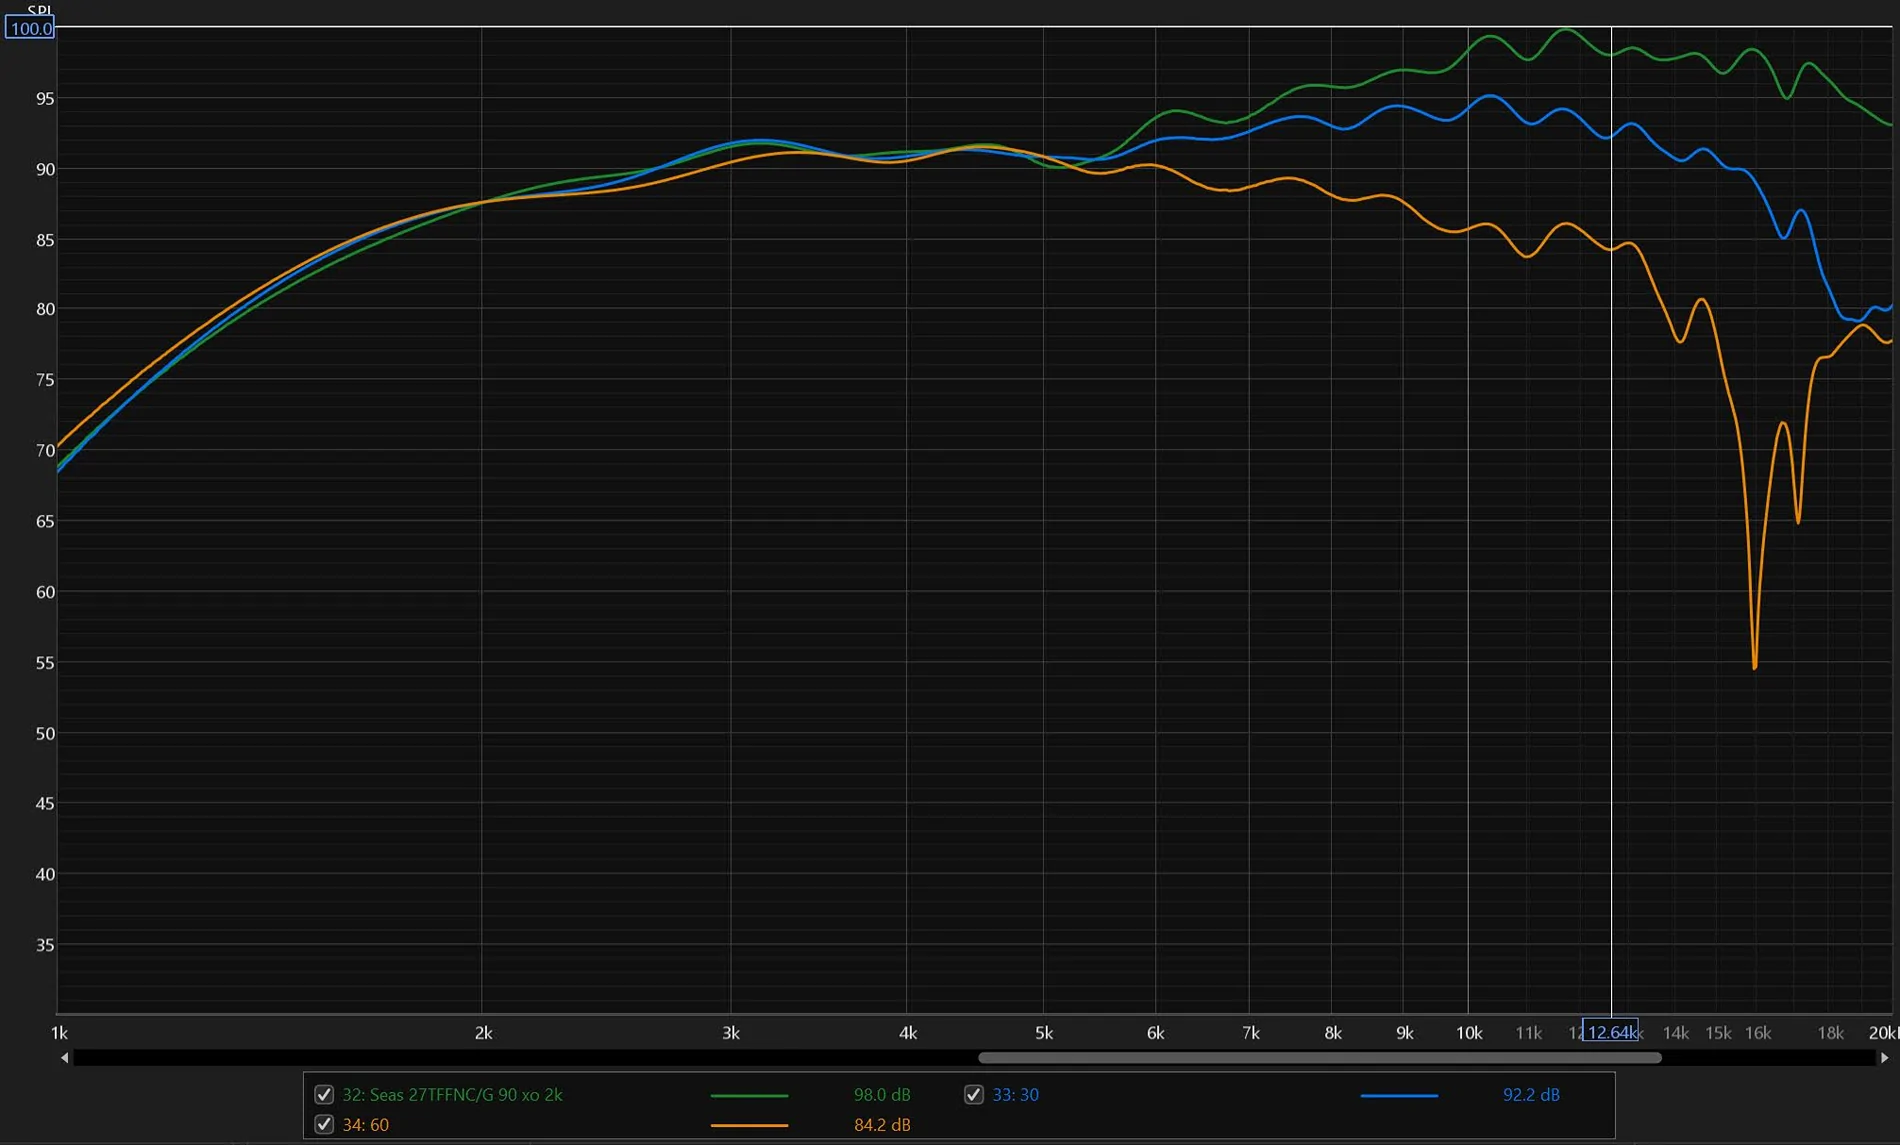
Task: Select the orange line sample in legend
Action: 749,1125
